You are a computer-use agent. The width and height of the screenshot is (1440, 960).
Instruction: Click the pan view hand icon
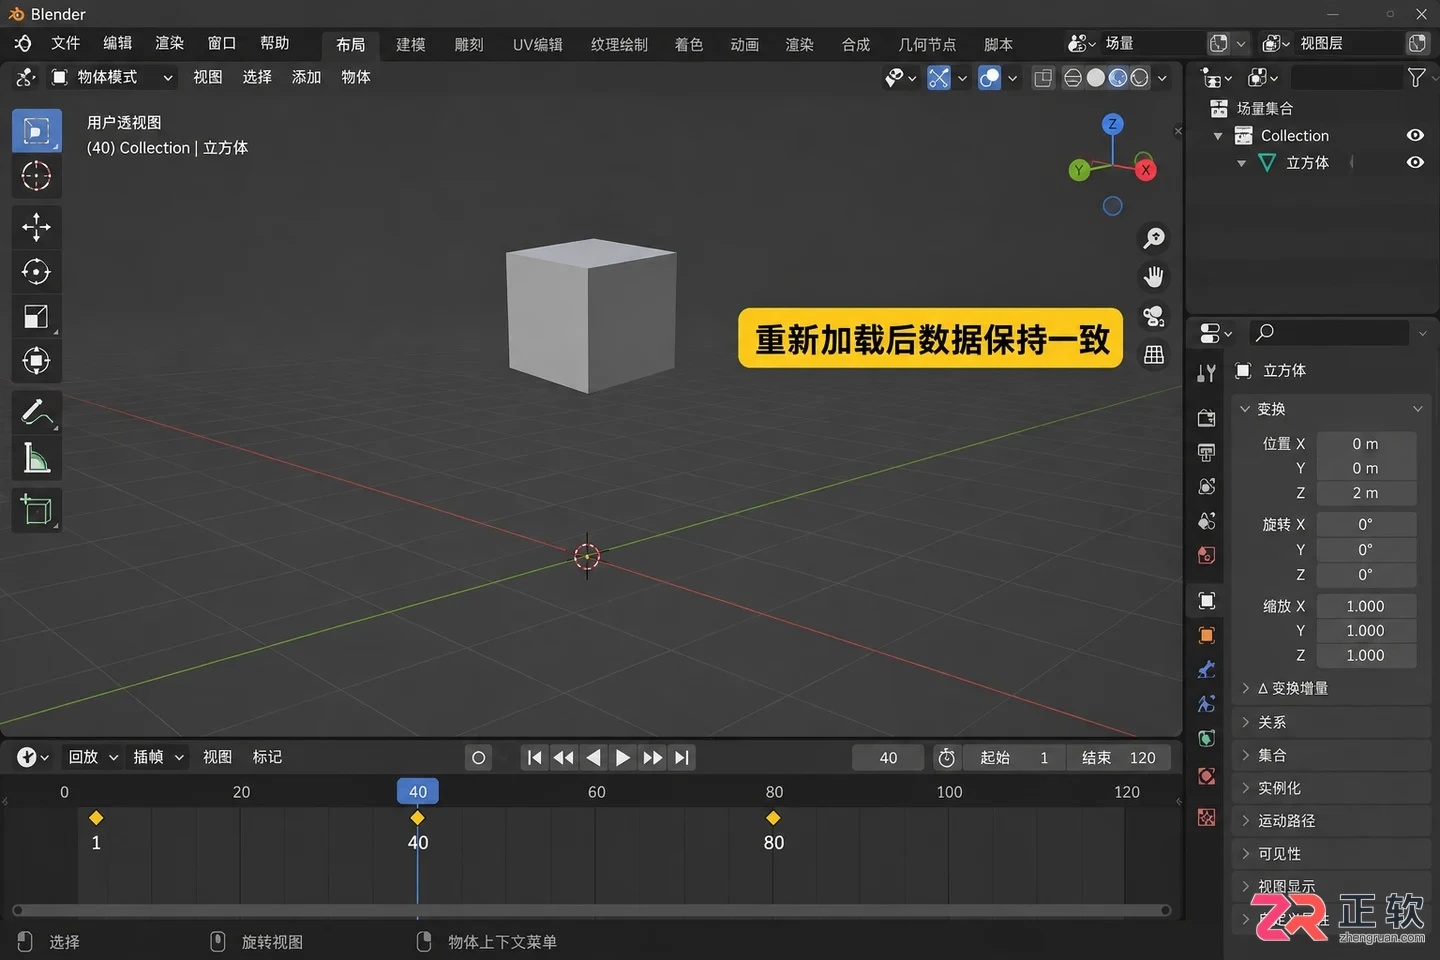[1154, 277]
